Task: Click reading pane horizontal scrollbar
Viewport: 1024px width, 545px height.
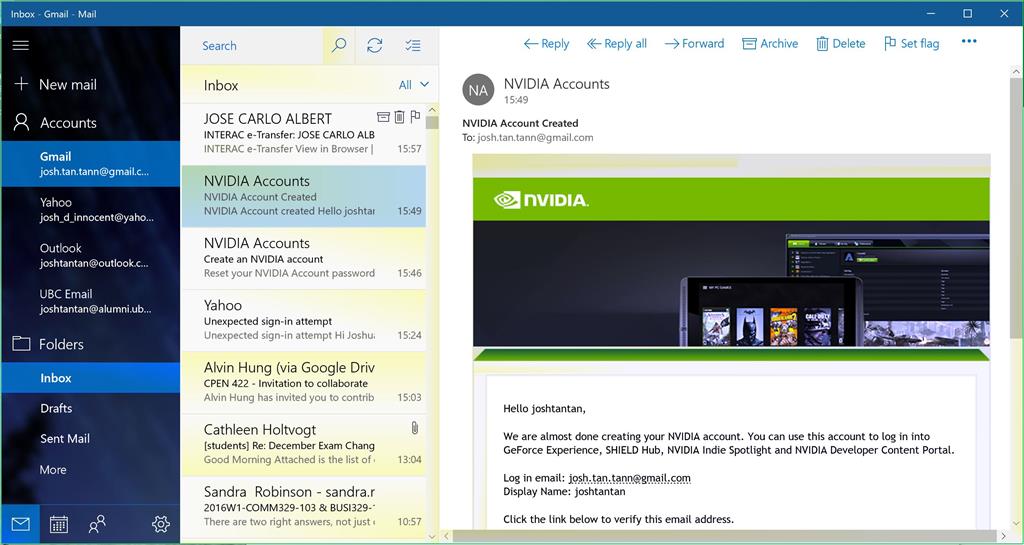Action: (x=726, y=536)
